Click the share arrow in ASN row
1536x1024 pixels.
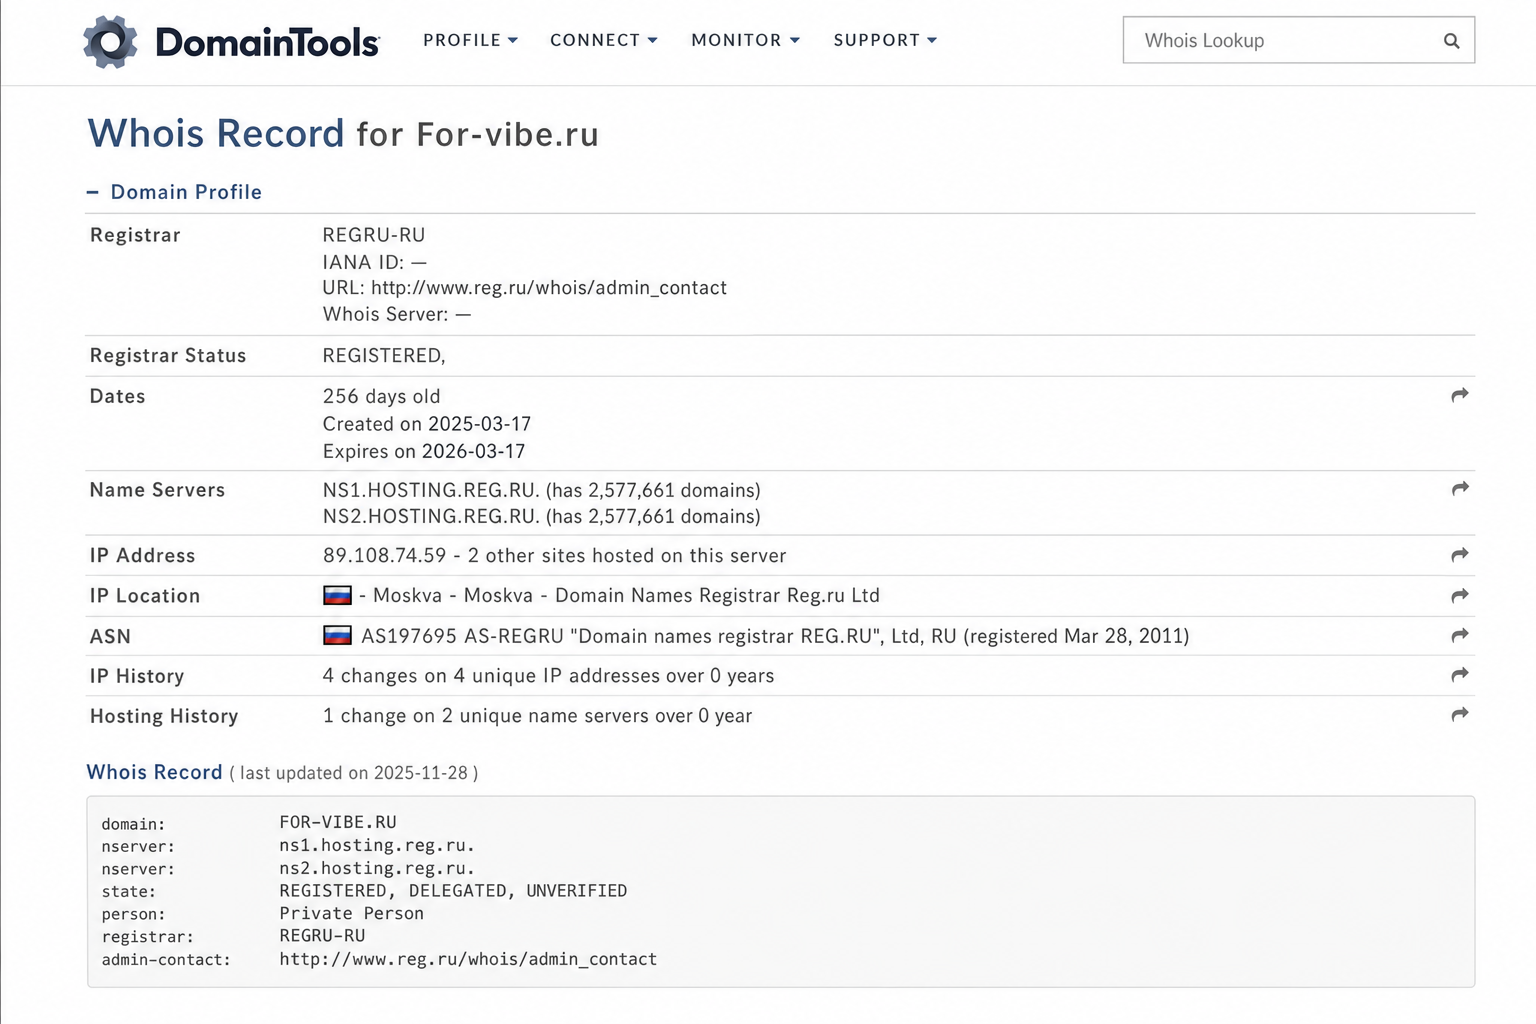pos(1460,635)
